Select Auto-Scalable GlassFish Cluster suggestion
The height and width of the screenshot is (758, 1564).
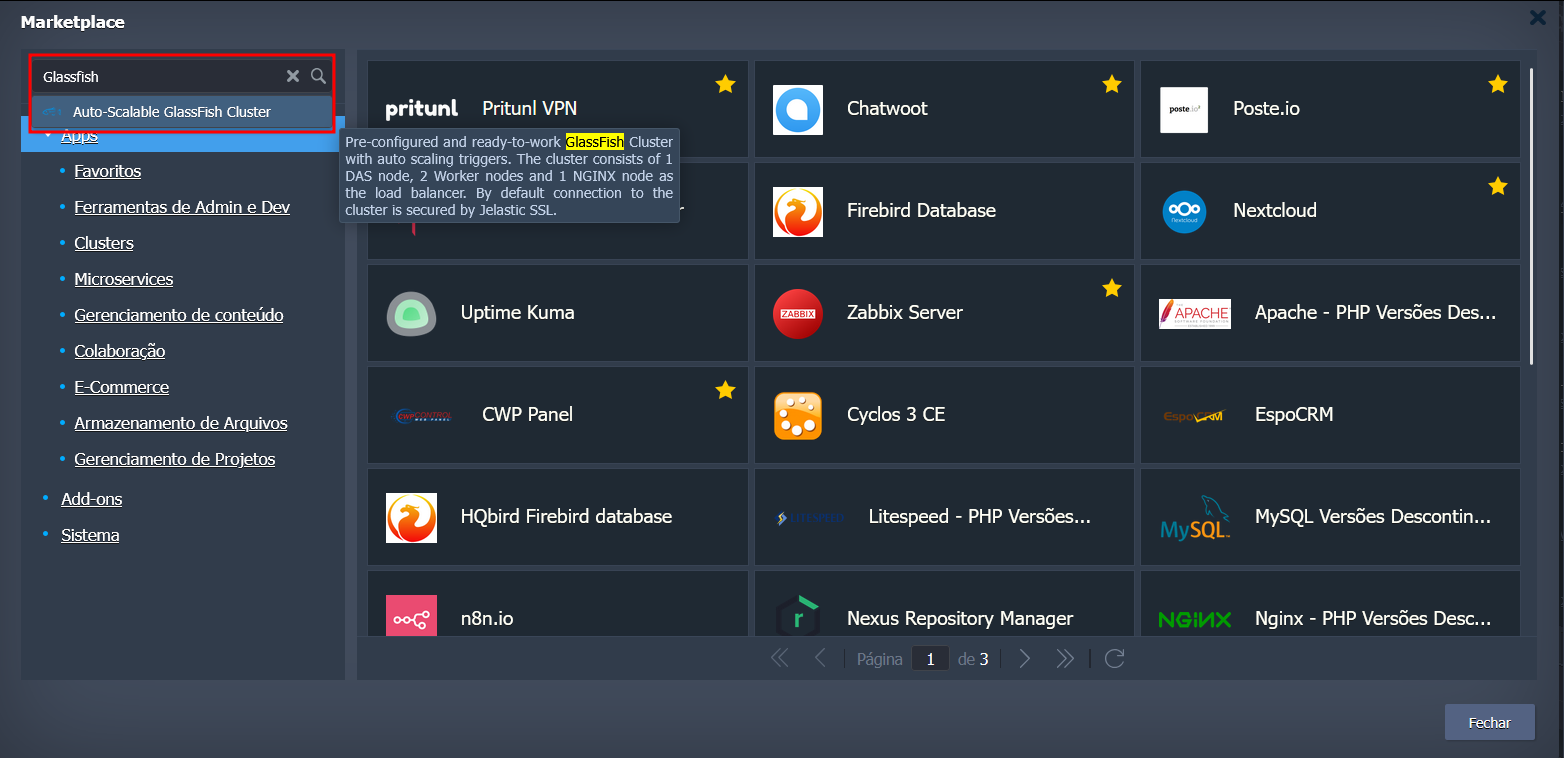click(181, 112)
